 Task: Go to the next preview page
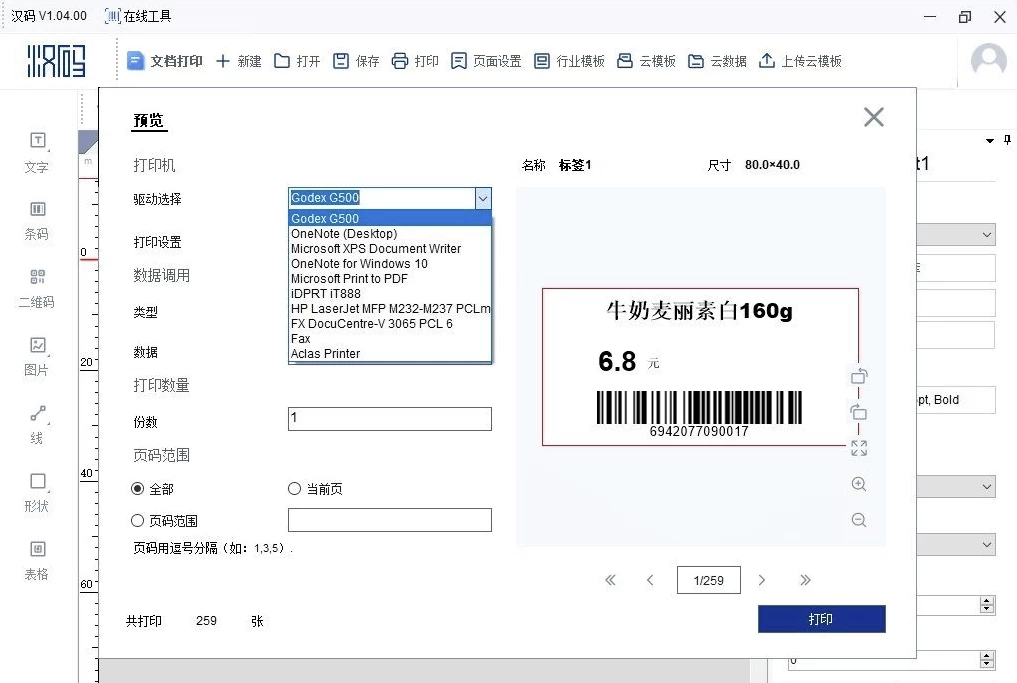click(x=762, y=580)
